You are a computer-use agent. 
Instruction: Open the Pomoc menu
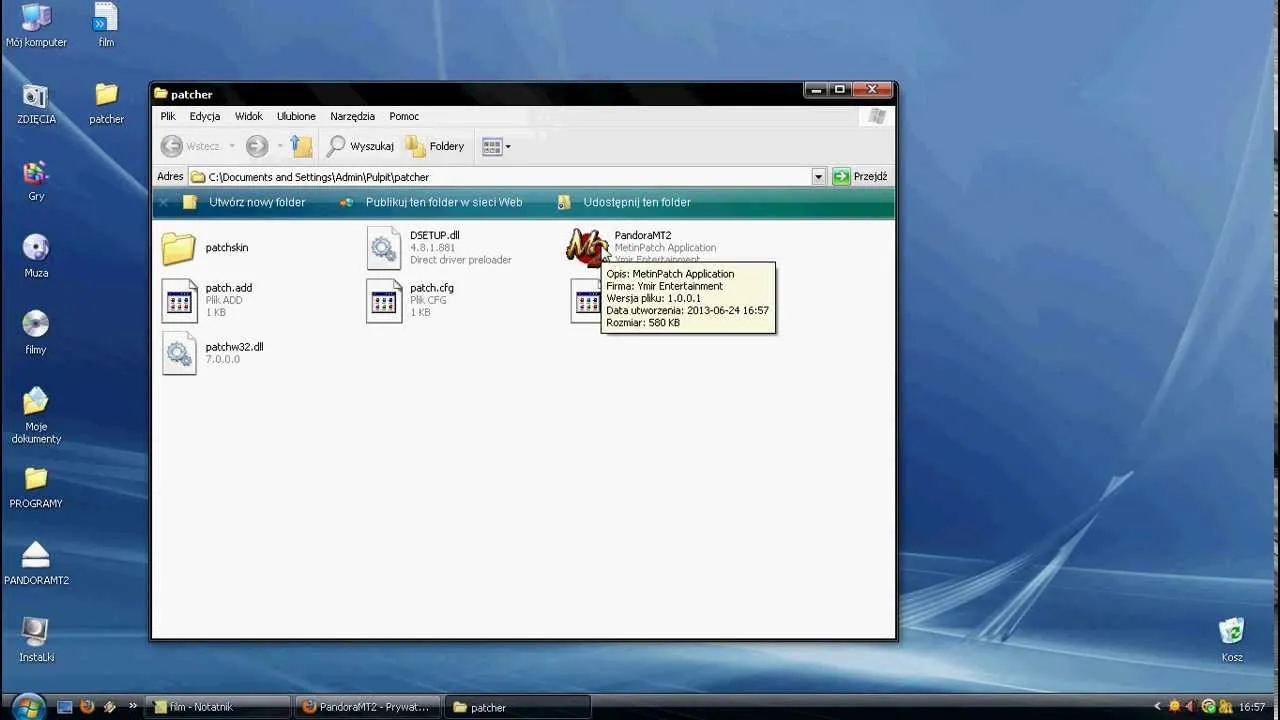tap(404, 116)
